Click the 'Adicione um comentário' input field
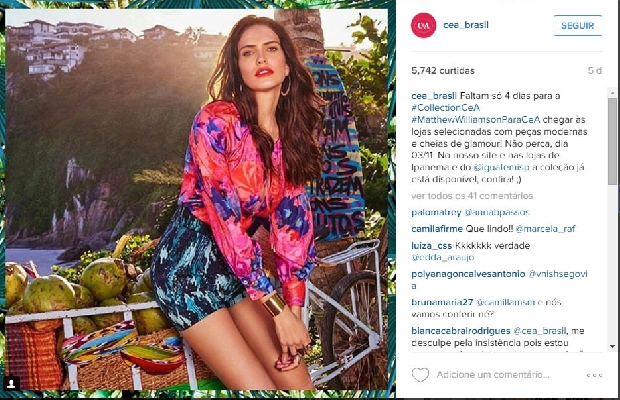Viewport: 620px width, 400px height. point(493,375)
